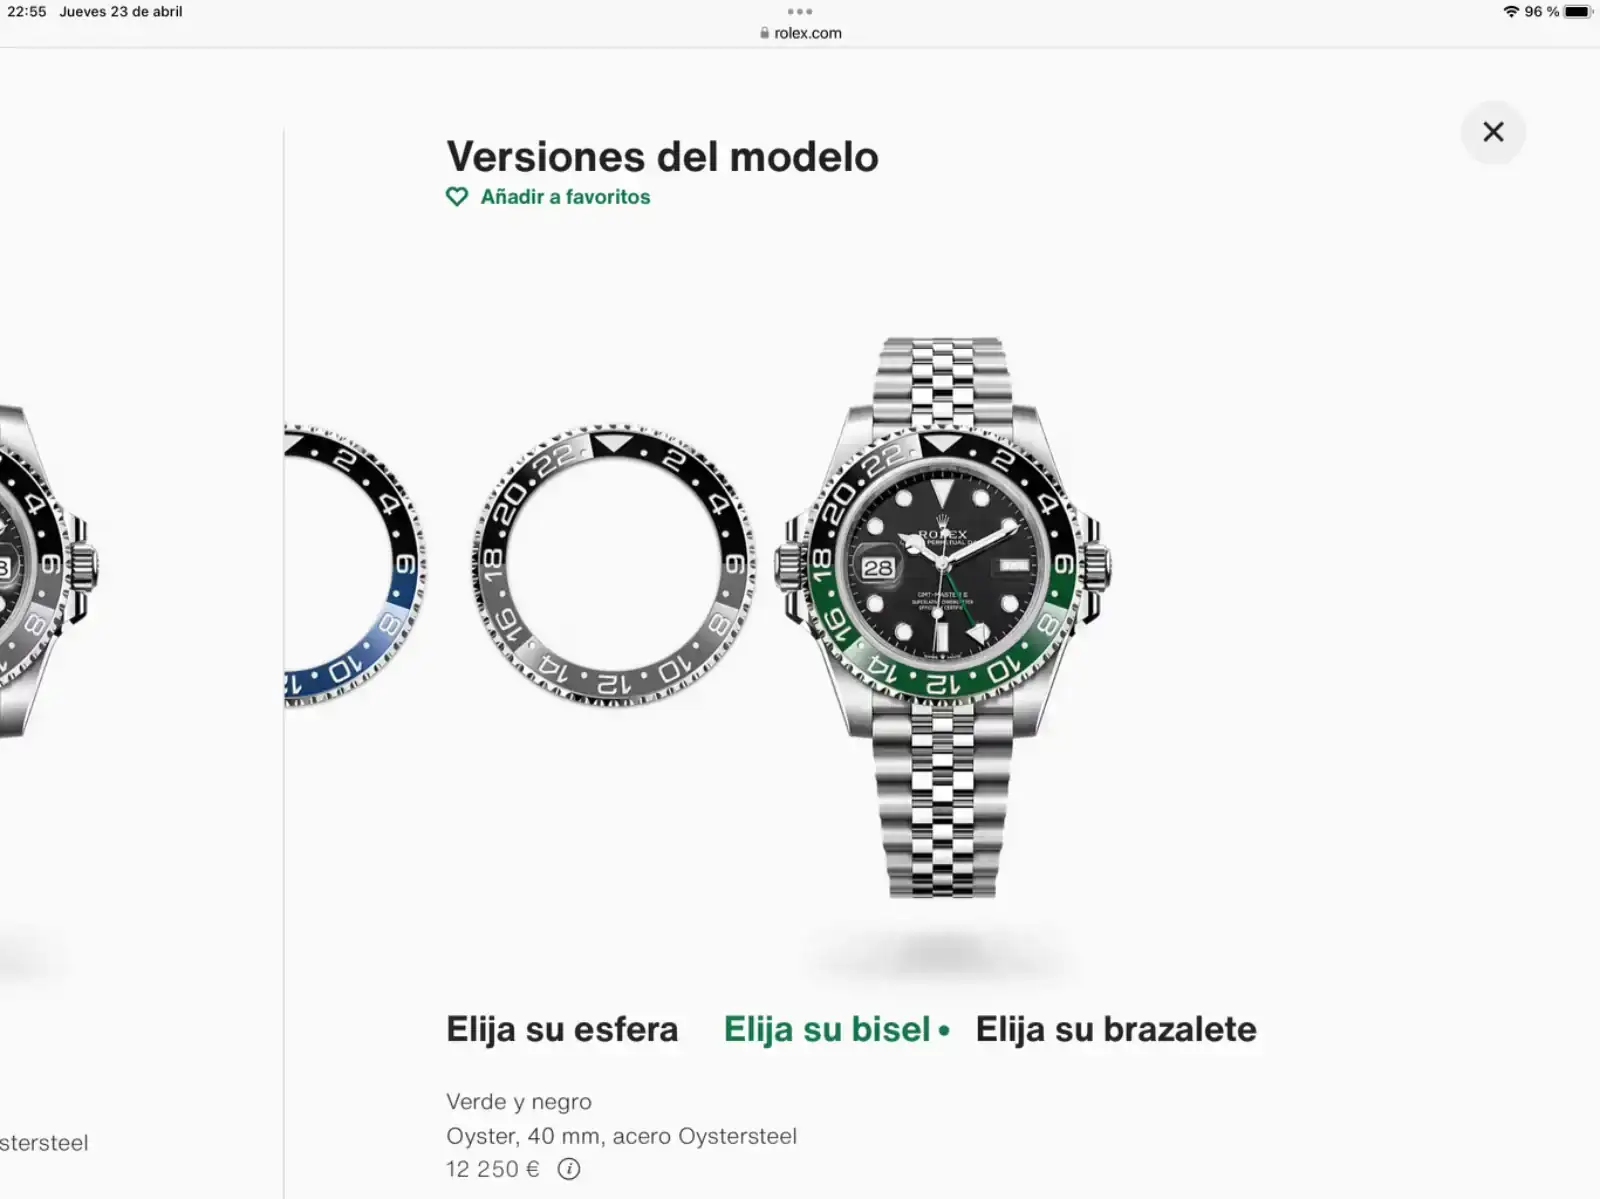This screenshot has width=1600, height=1199.
Task: Tap the Wi-Fi status icon
Action: coord(1511,12)
